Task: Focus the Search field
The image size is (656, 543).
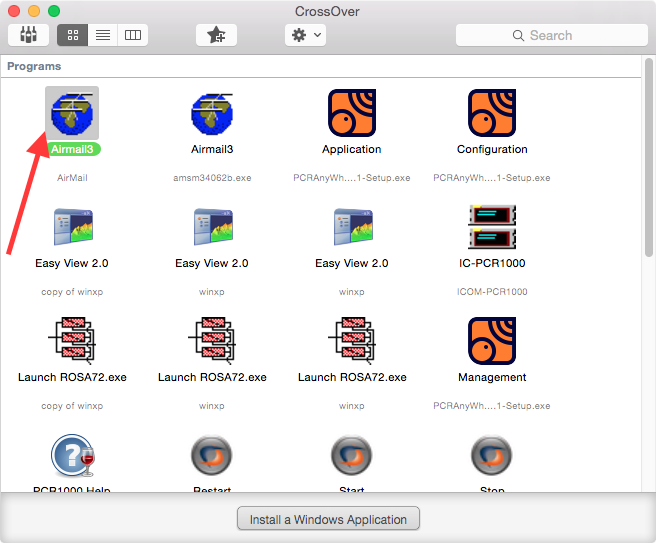Action: 551,35
